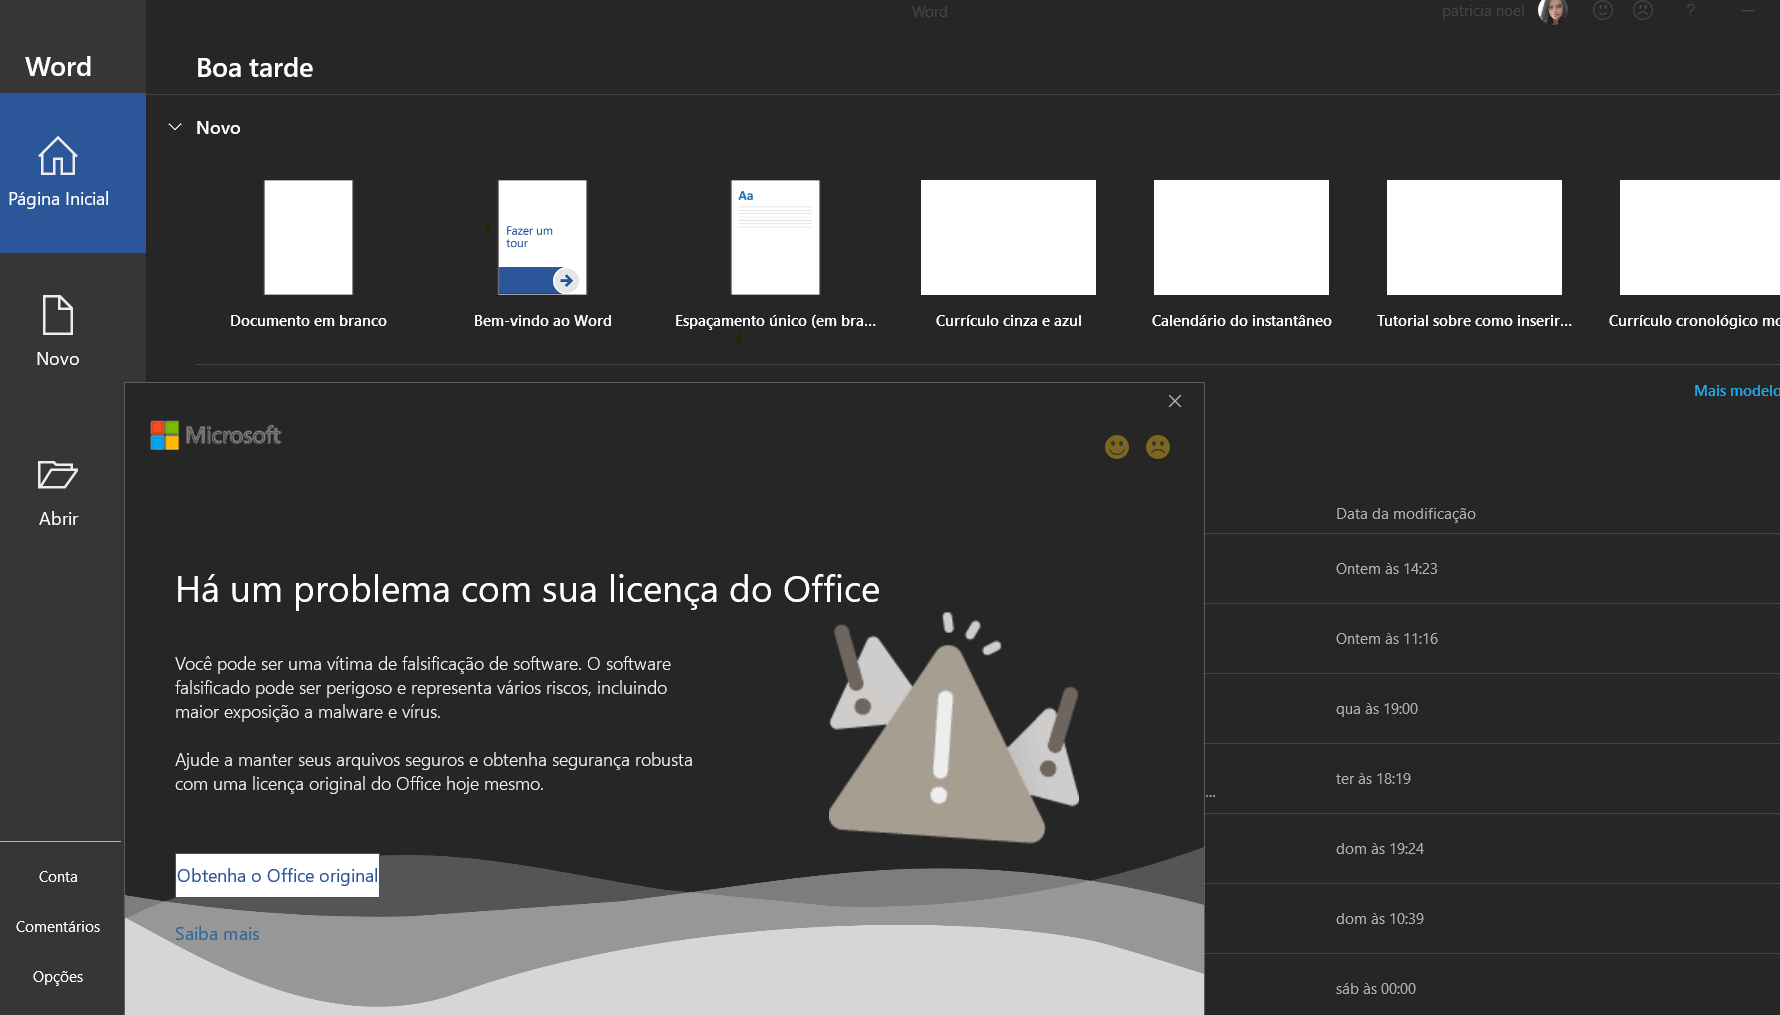Send a smile via title bar smiley face

[x=1603, y=11]
